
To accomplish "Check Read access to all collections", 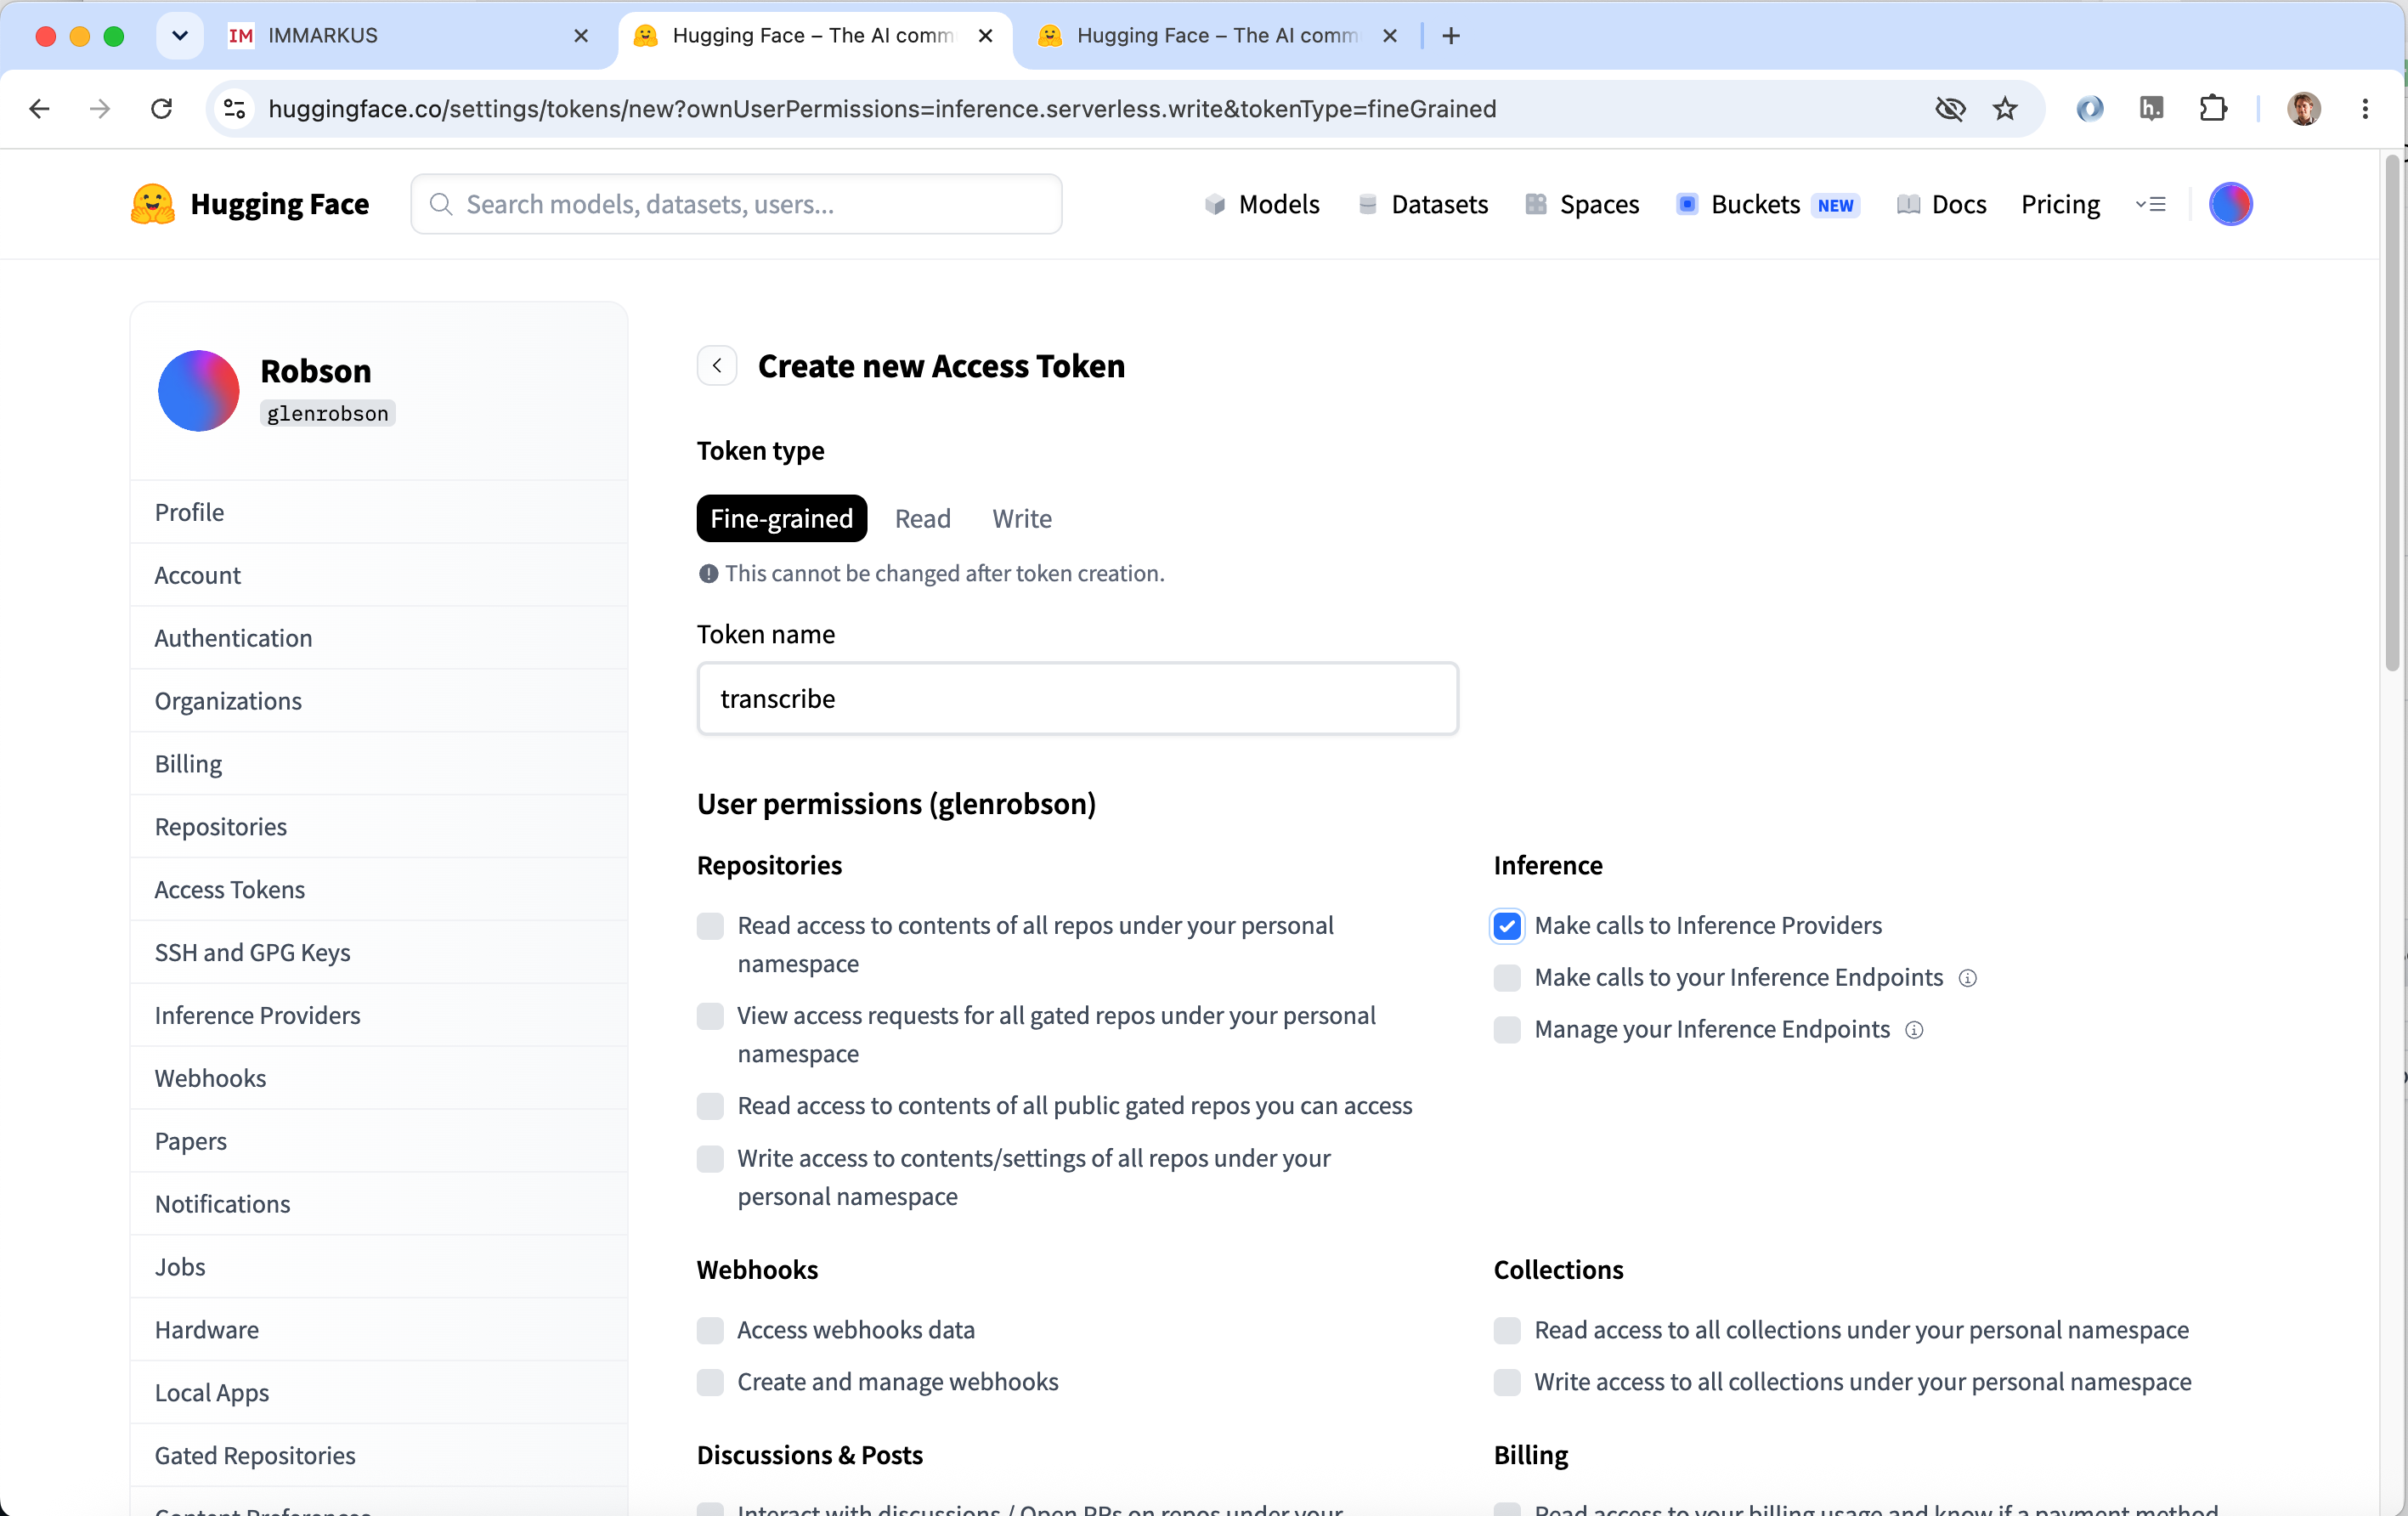I will tap(1507, 1330).
